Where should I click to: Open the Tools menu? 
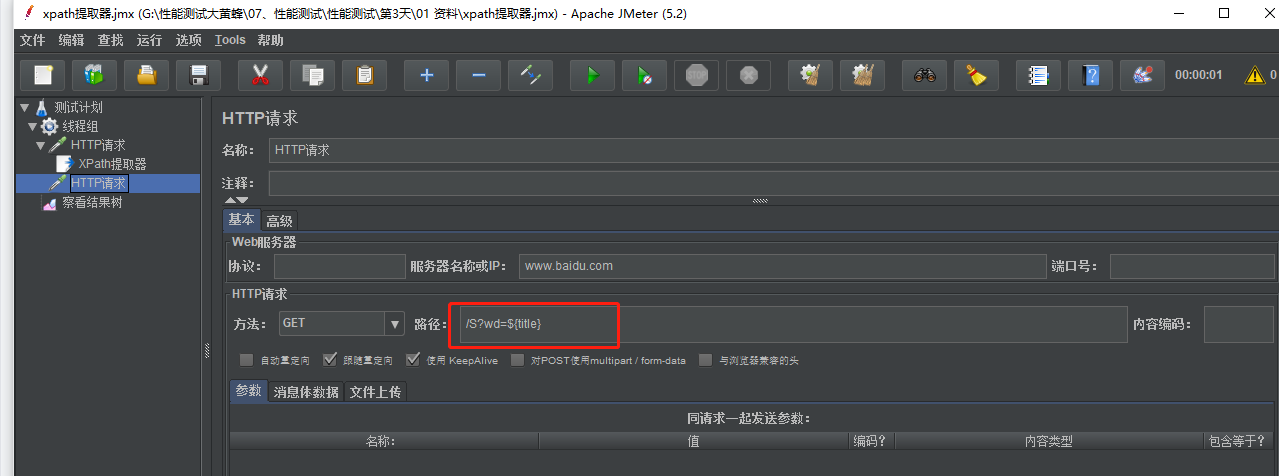coord(230,40)
